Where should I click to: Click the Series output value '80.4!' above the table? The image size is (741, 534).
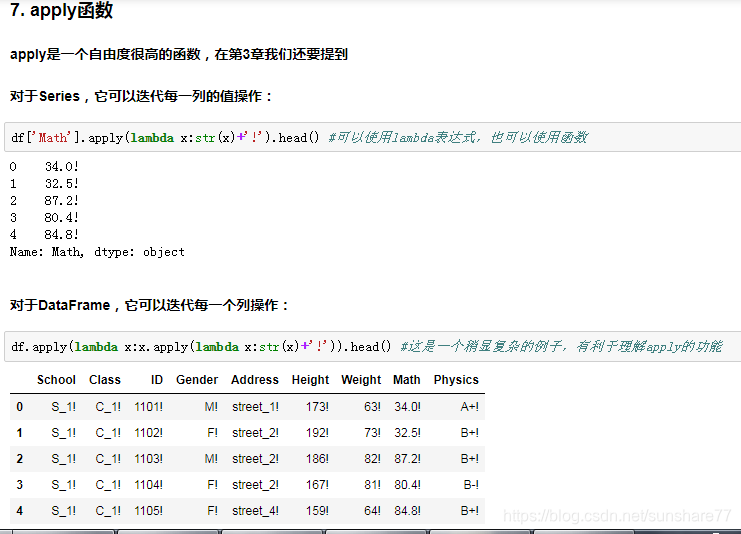tap(61, 218)
